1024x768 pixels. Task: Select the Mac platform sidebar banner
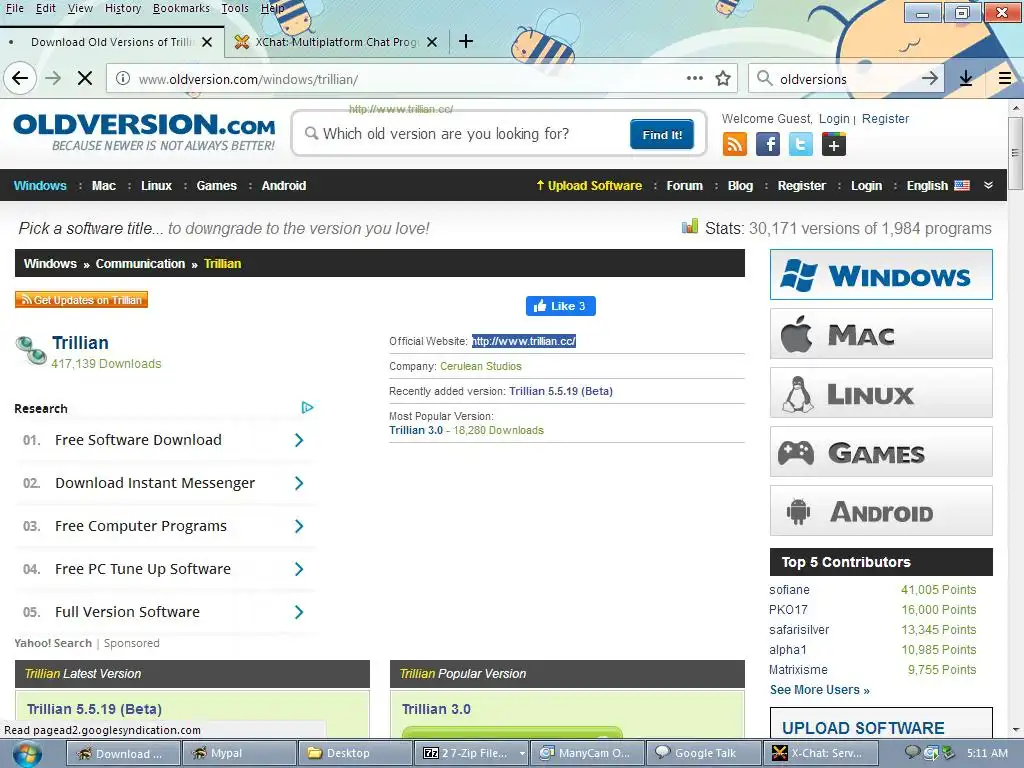[x=881, y=334]
